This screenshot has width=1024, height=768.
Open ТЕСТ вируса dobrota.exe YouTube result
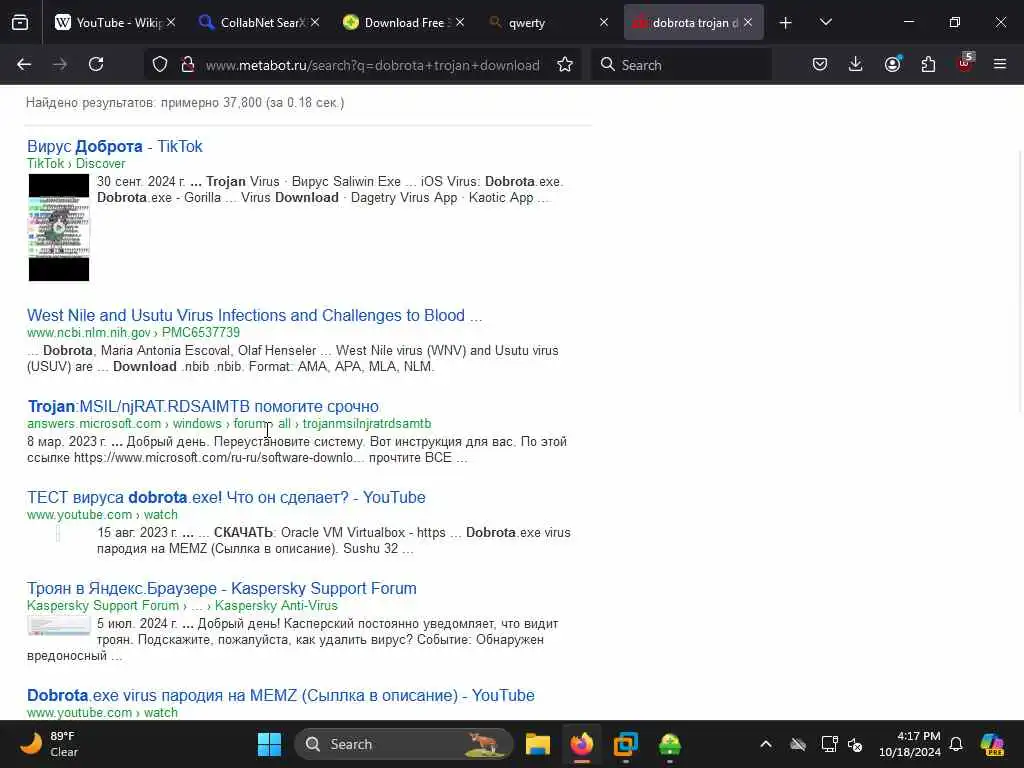tap(226, 497)
